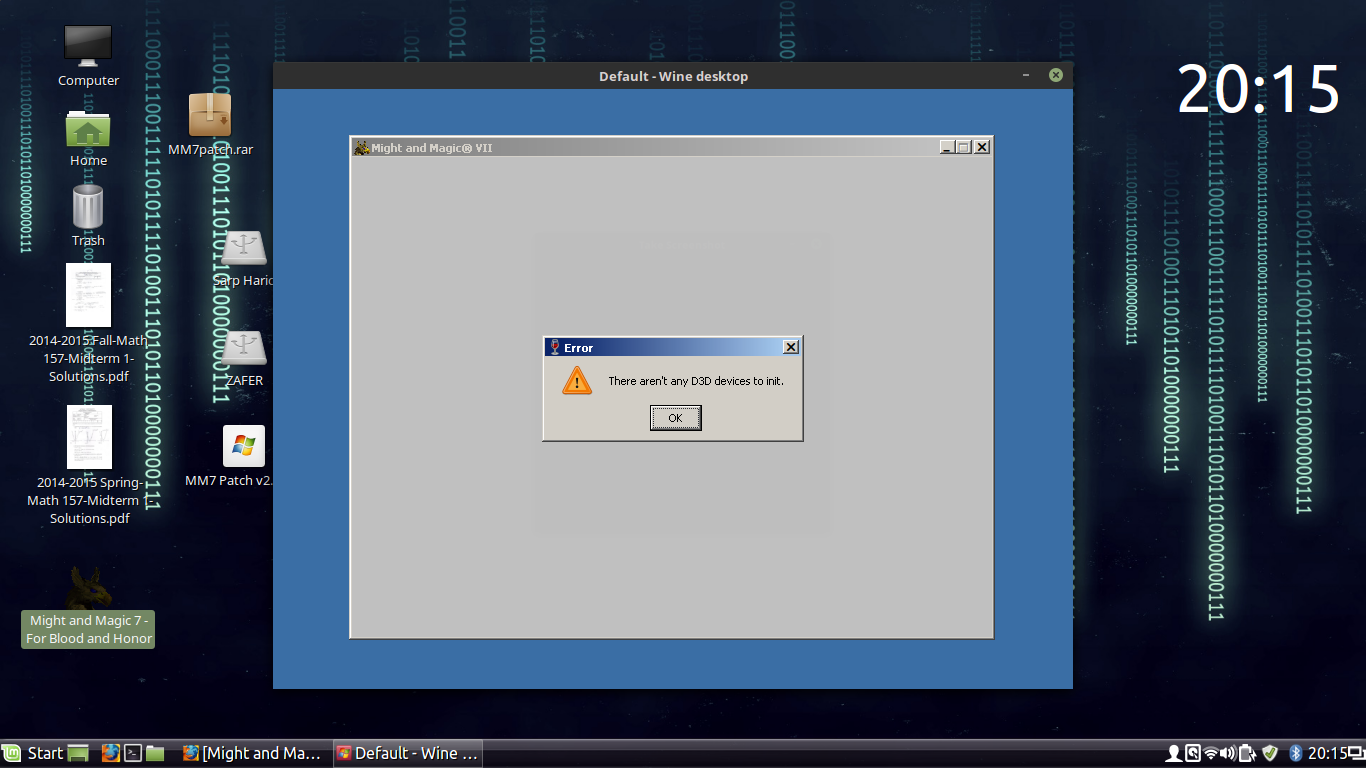Minimize the Default - Wine desktop window
This screenshot has height=768, width=1366.
pos(1026,75)
